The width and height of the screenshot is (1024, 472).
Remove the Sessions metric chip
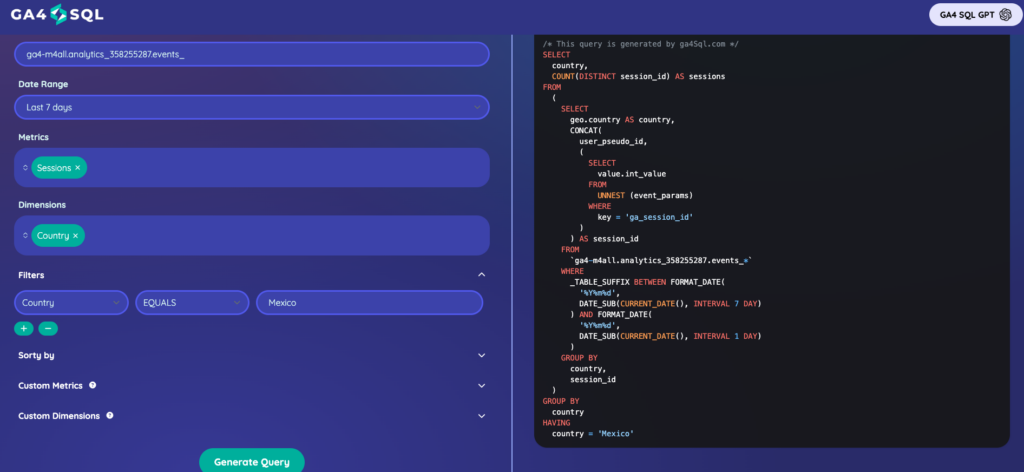(x=78, y=168)
